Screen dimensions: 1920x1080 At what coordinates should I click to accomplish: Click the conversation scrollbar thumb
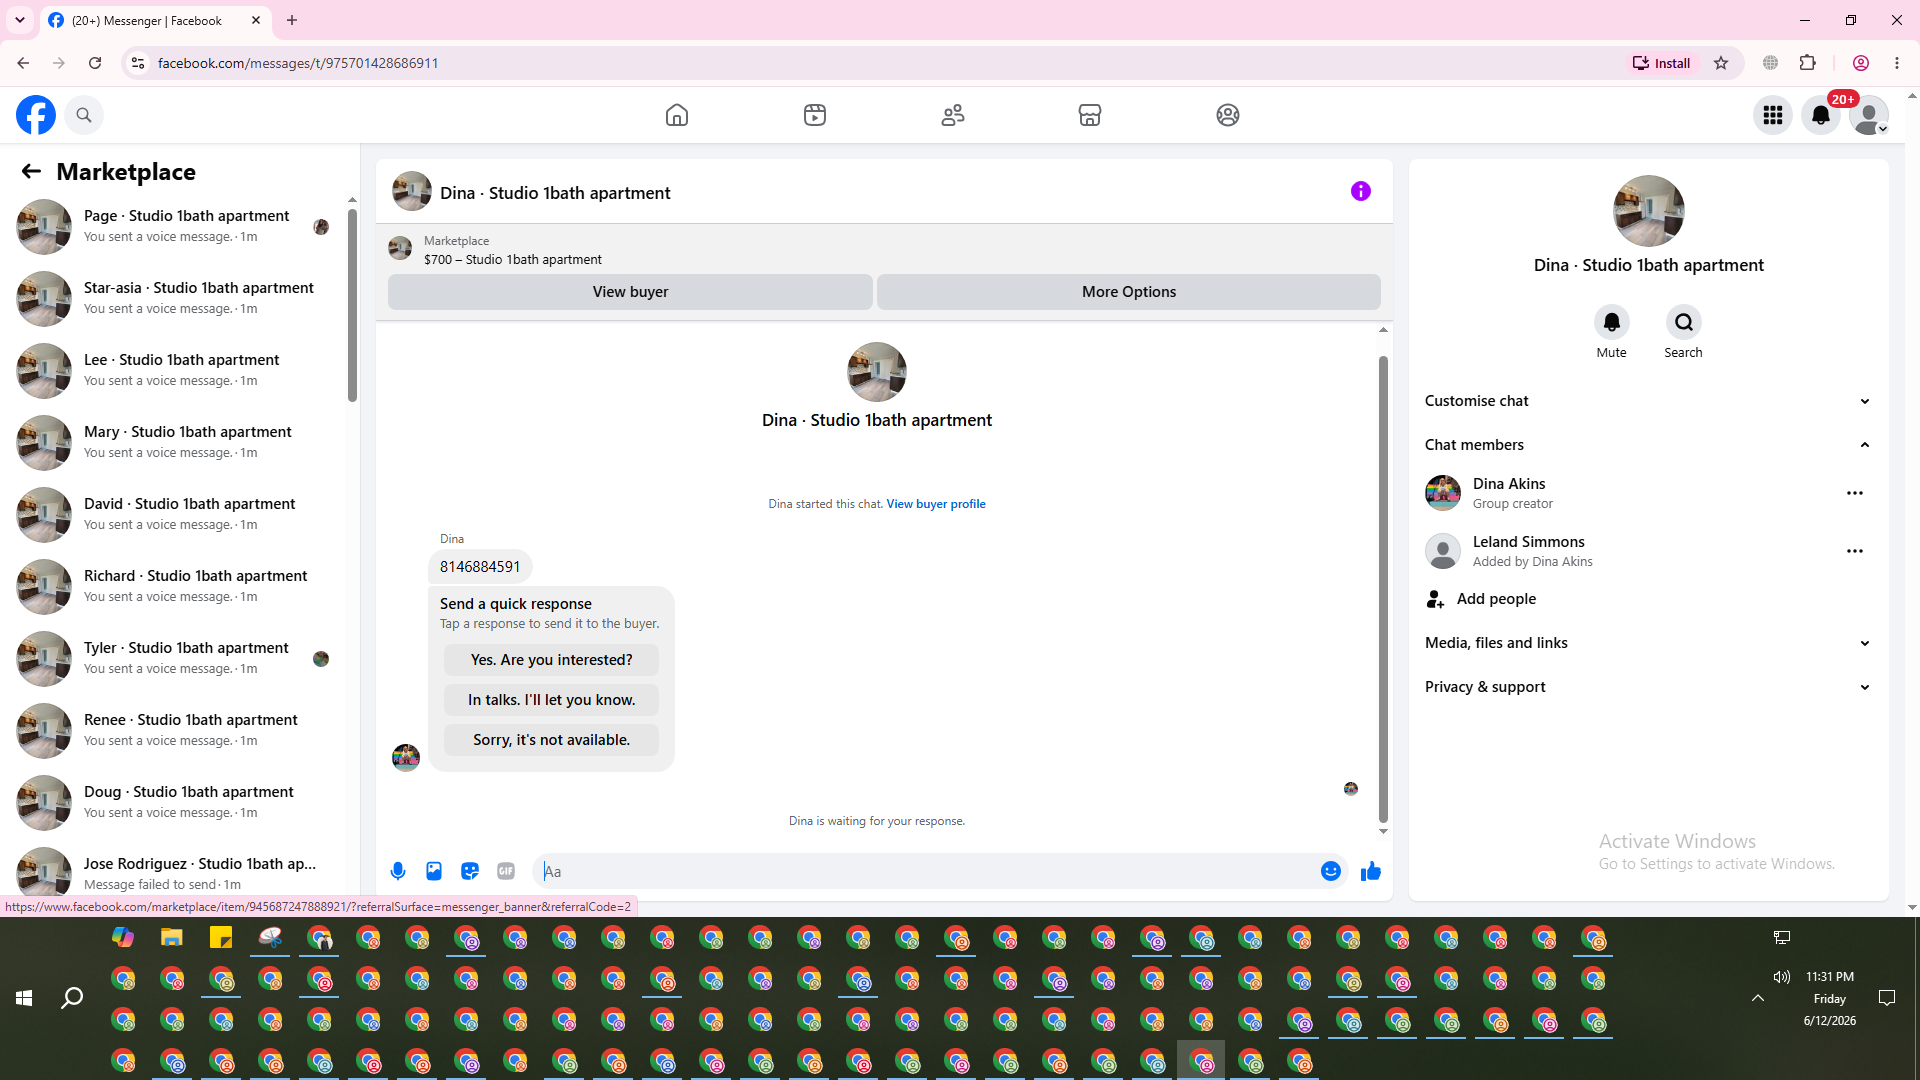click(x=1383, y=589)
